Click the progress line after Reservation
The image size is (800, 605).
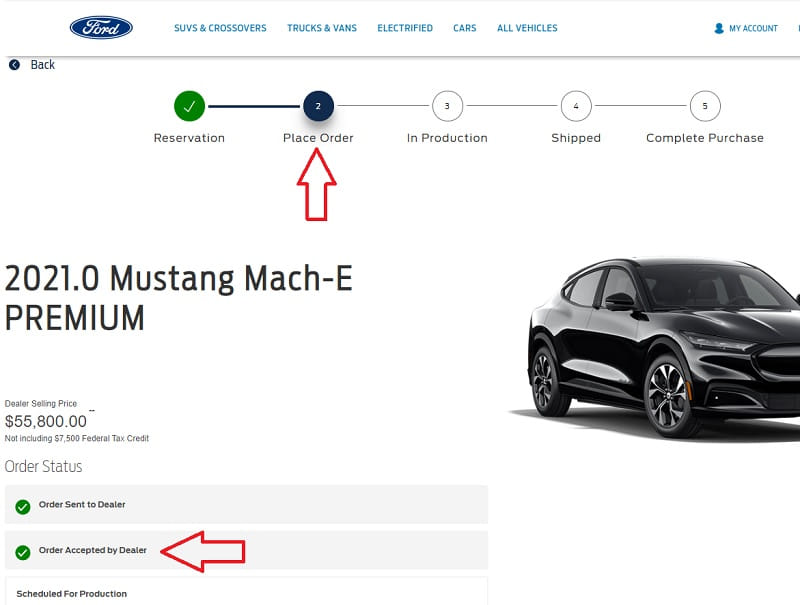[254, 106]
